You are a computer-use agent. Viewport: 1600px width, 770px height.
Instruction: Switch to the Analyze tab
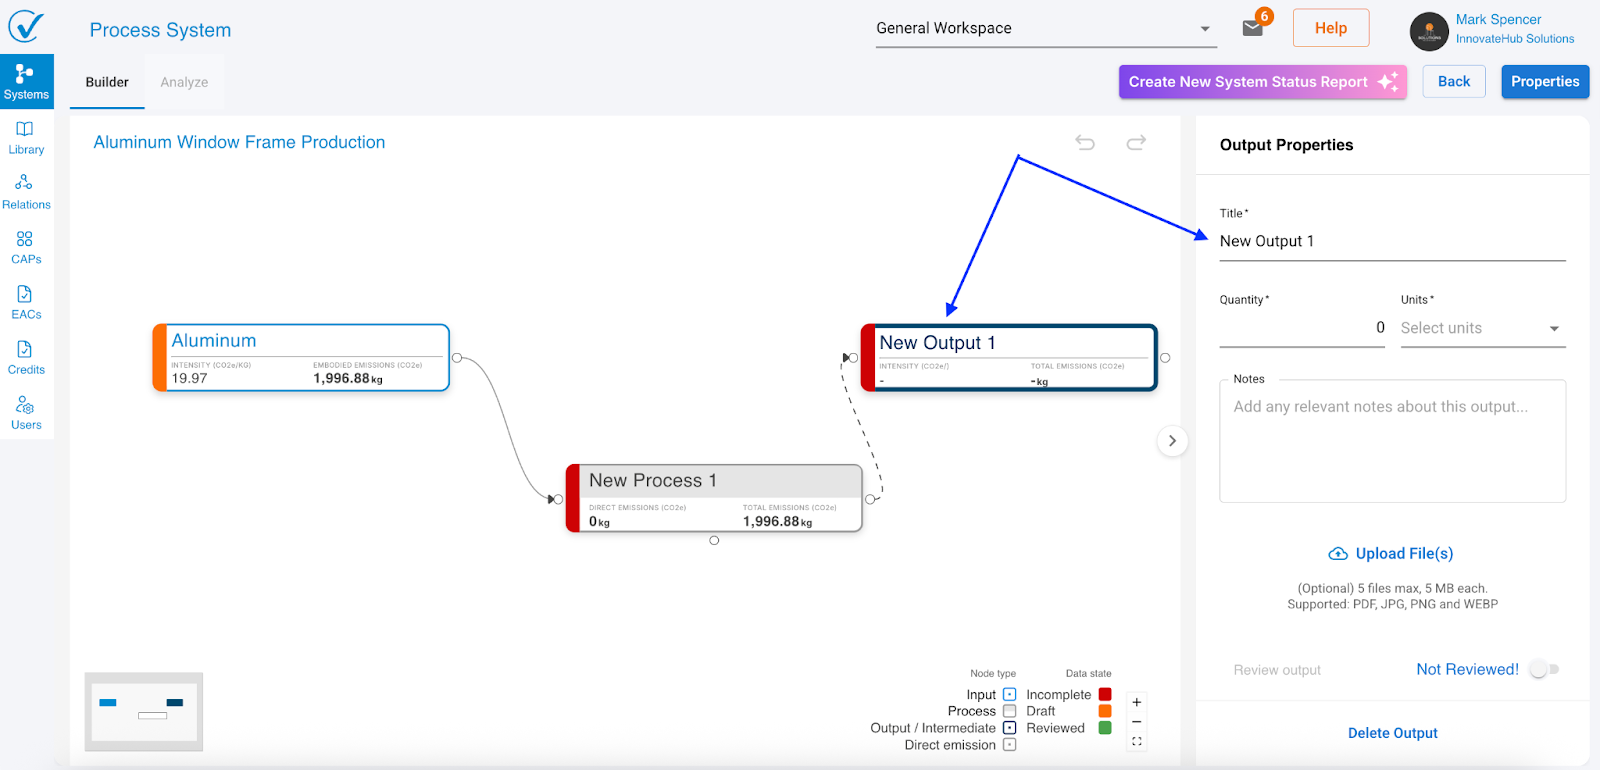[x=184, y=82]
